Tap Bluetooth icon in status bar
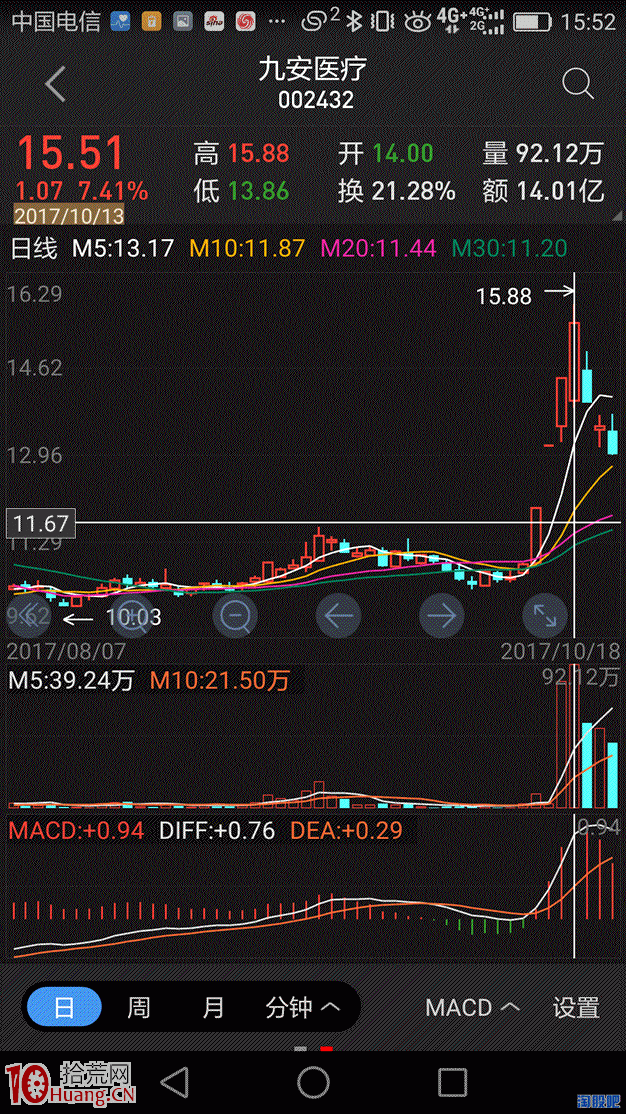Viewport: 626px width, 1114px height. (354, 21)
